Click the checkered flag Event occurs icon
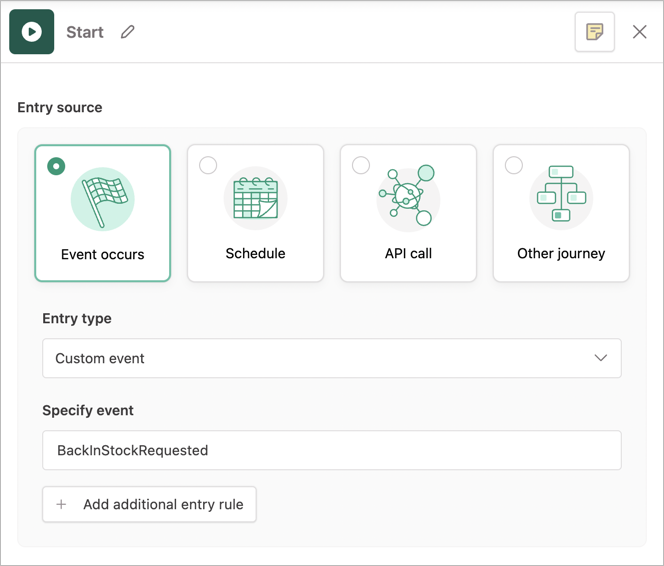The width and height of the screenshot is (664, 566). click(102, 199)
